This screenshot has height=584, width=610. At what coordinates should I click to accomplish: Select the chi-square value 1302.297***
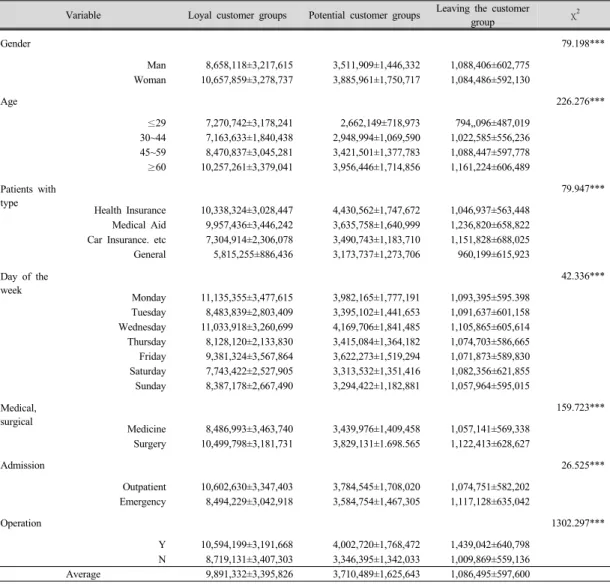(578, 523)
